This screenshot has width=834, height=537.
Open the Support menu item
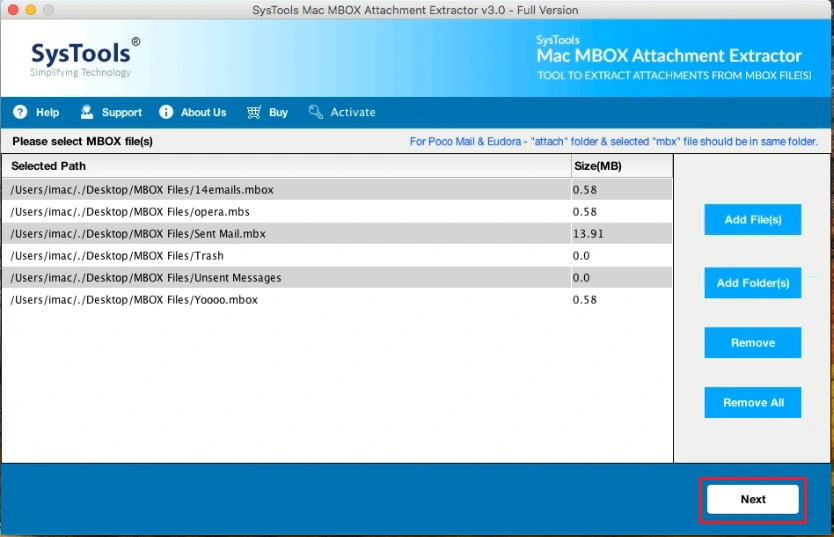point(111,112)
